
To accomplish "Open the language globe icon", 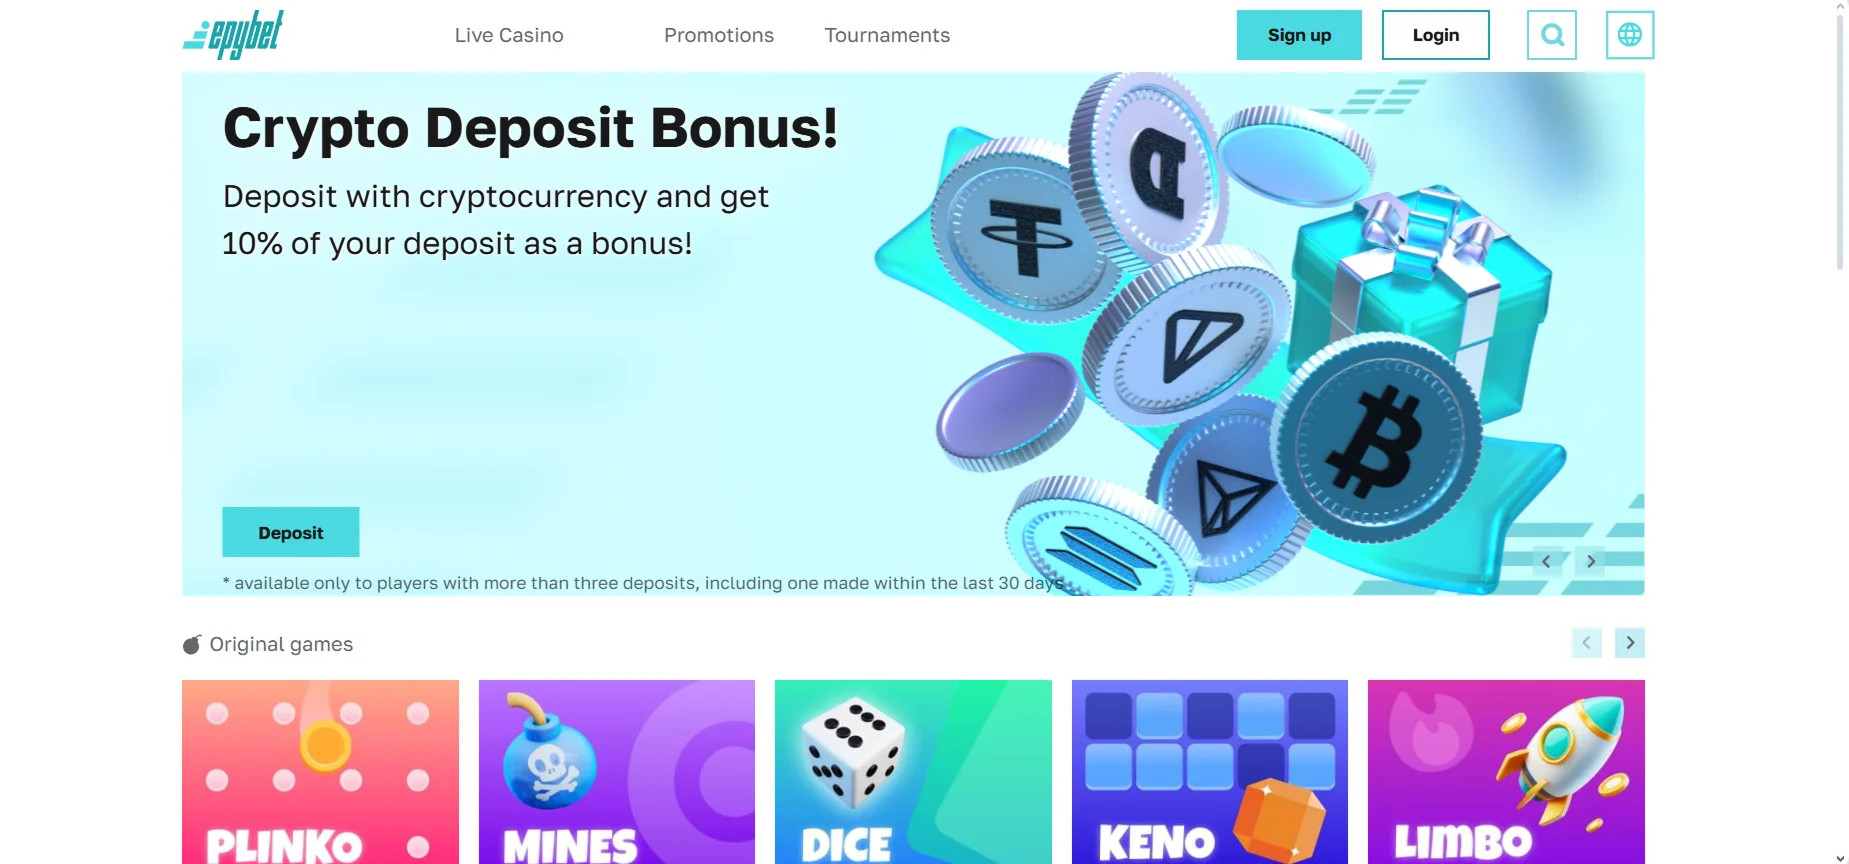I will [1630, 35].
